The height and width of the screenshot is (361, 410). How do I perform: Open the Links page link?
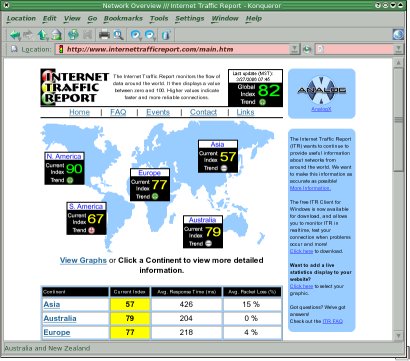pos(245,112)
